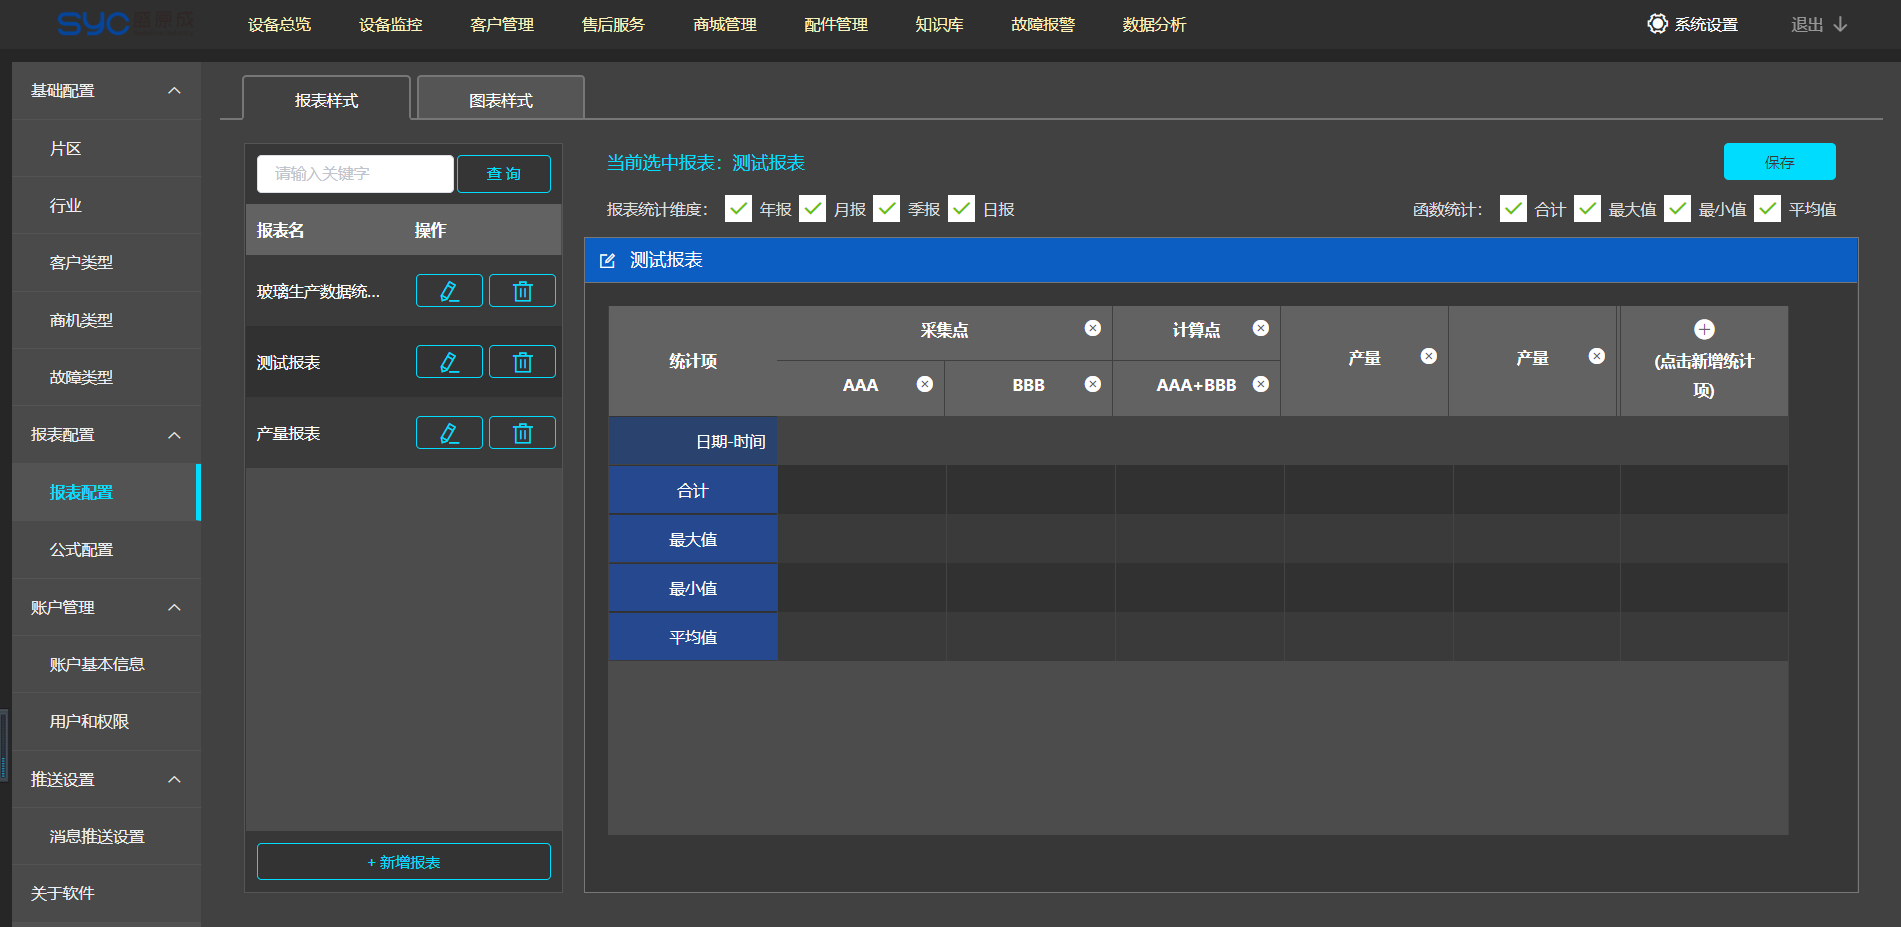Open 故障报警 in top menu
Viewport: 1901px width, 927px height.
point(1043,24)
